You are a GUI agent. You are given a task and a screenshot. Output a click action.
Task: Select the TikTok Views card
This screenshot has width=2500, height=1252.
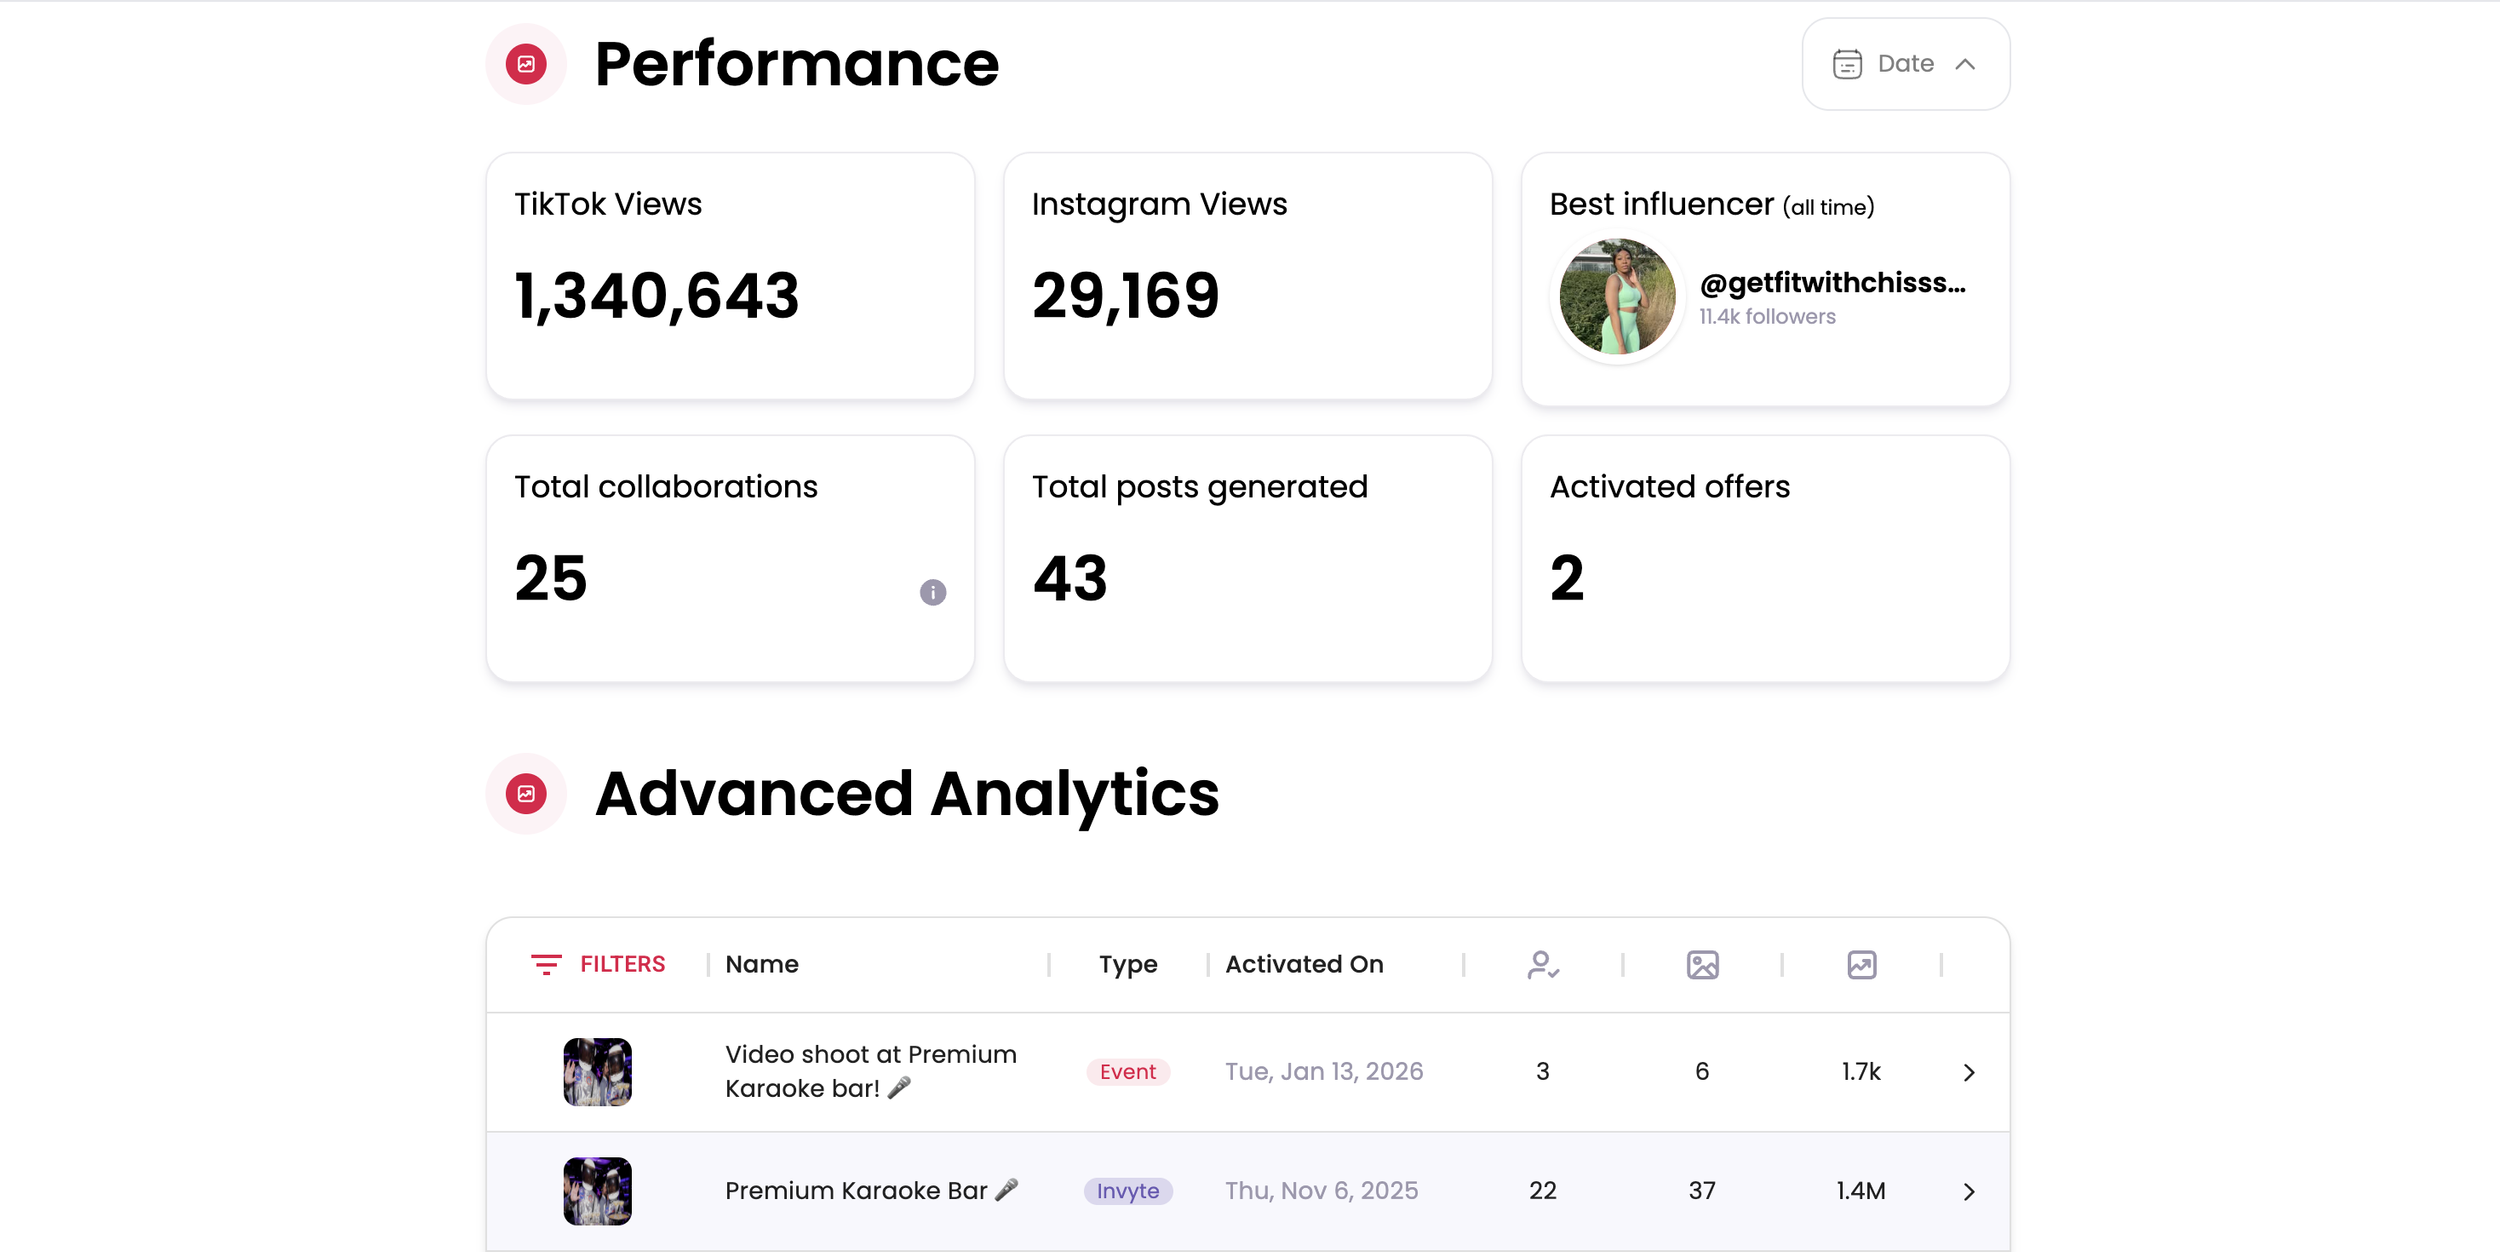click(x=729, y=276)
